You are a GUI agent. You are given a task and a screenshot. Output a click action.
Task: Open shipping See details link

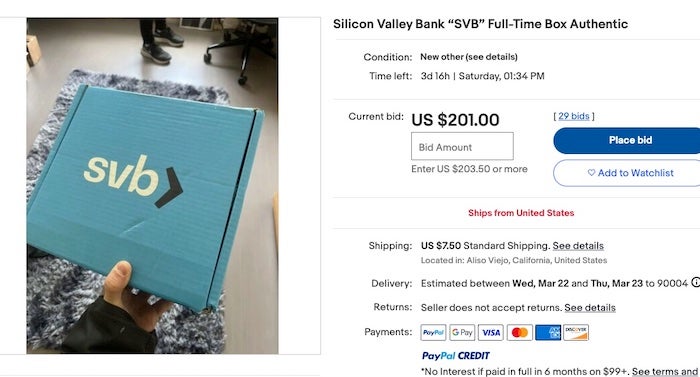coord(578,246)
